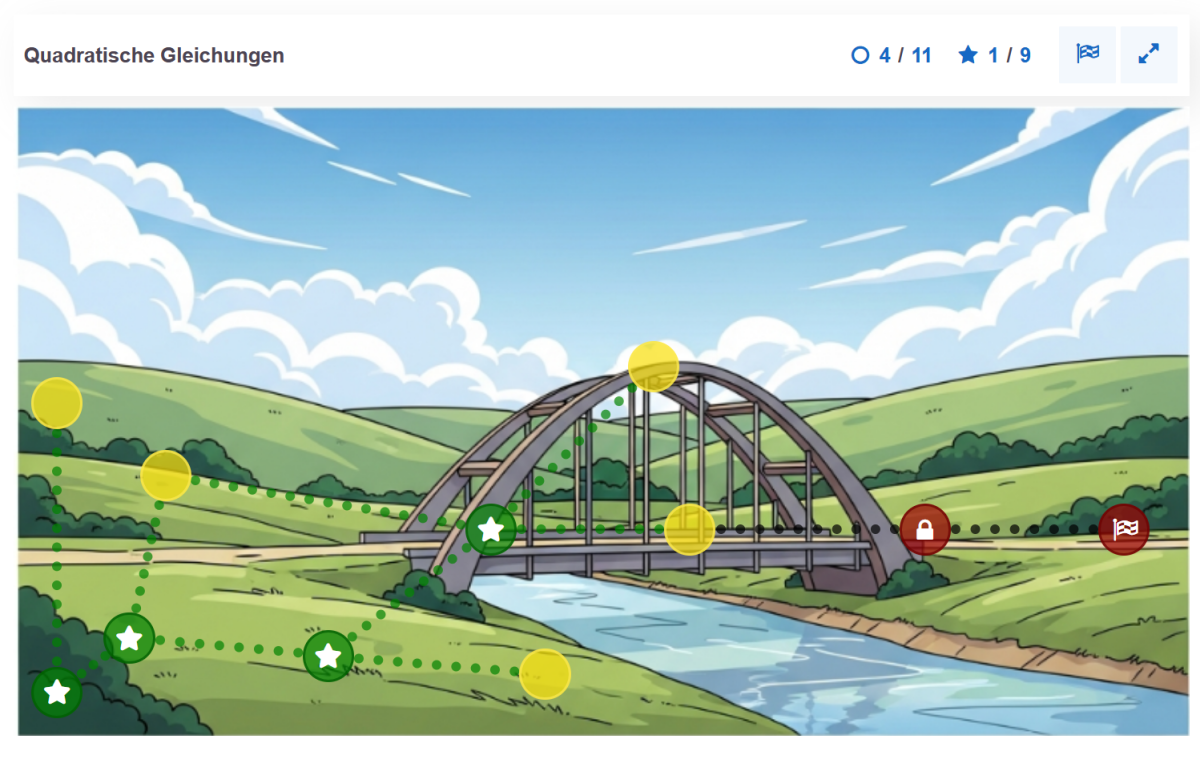
Task: Select yellow stage on the left meadow
Action: [166, 476]
